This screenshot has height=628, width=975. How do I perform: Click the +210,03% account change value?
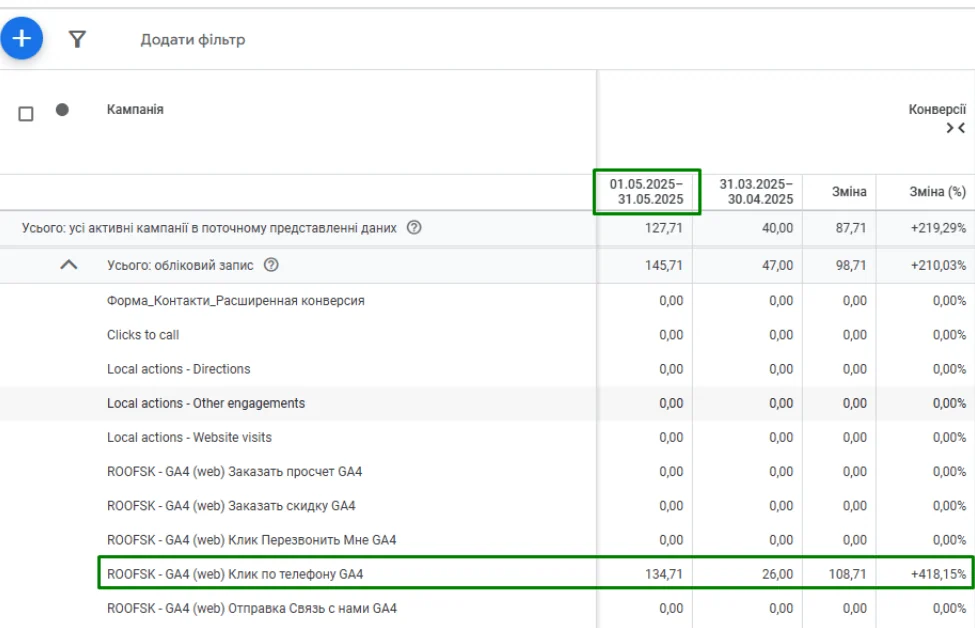(938, 266)
